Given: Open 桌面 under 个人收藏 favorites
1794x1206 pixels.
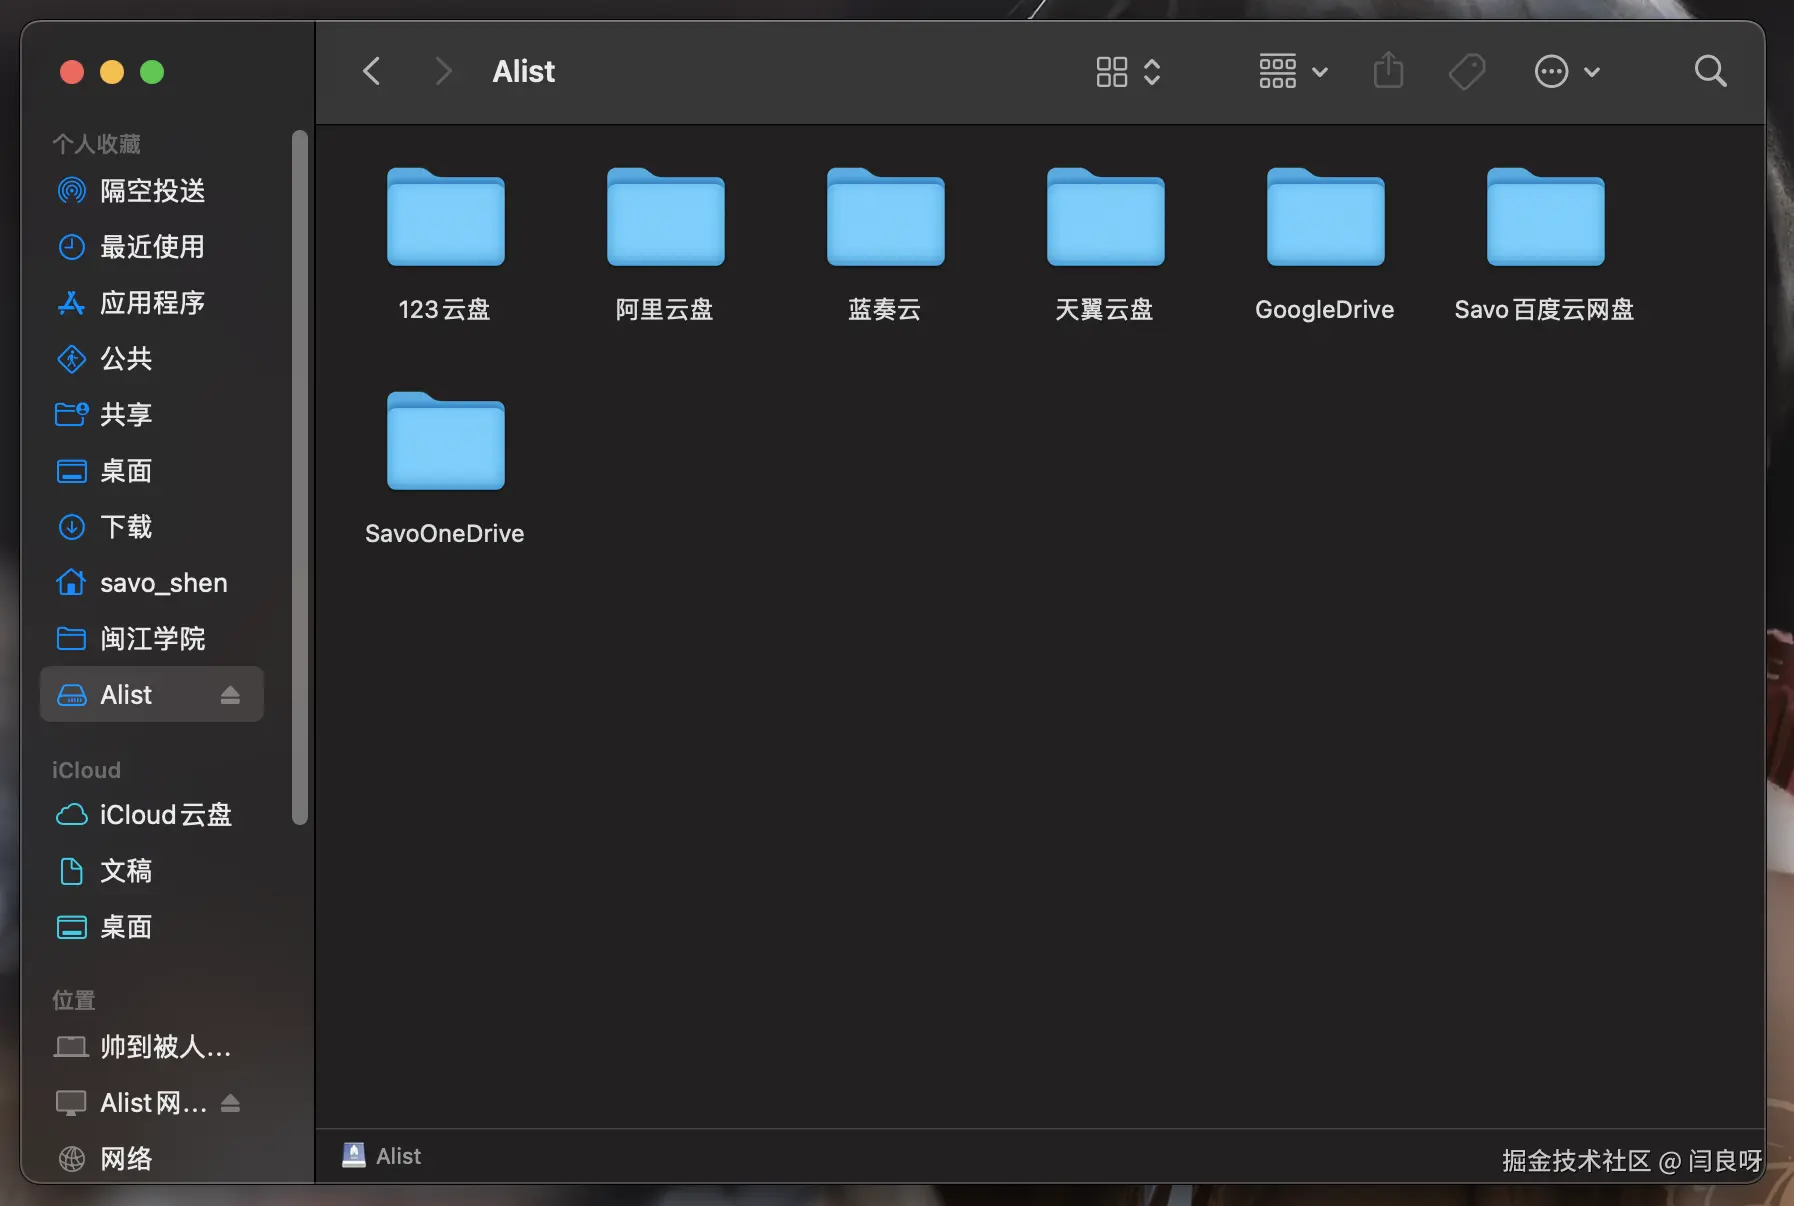Looking at the screenshot, I should pyautogui.click(x=152, y=471).
